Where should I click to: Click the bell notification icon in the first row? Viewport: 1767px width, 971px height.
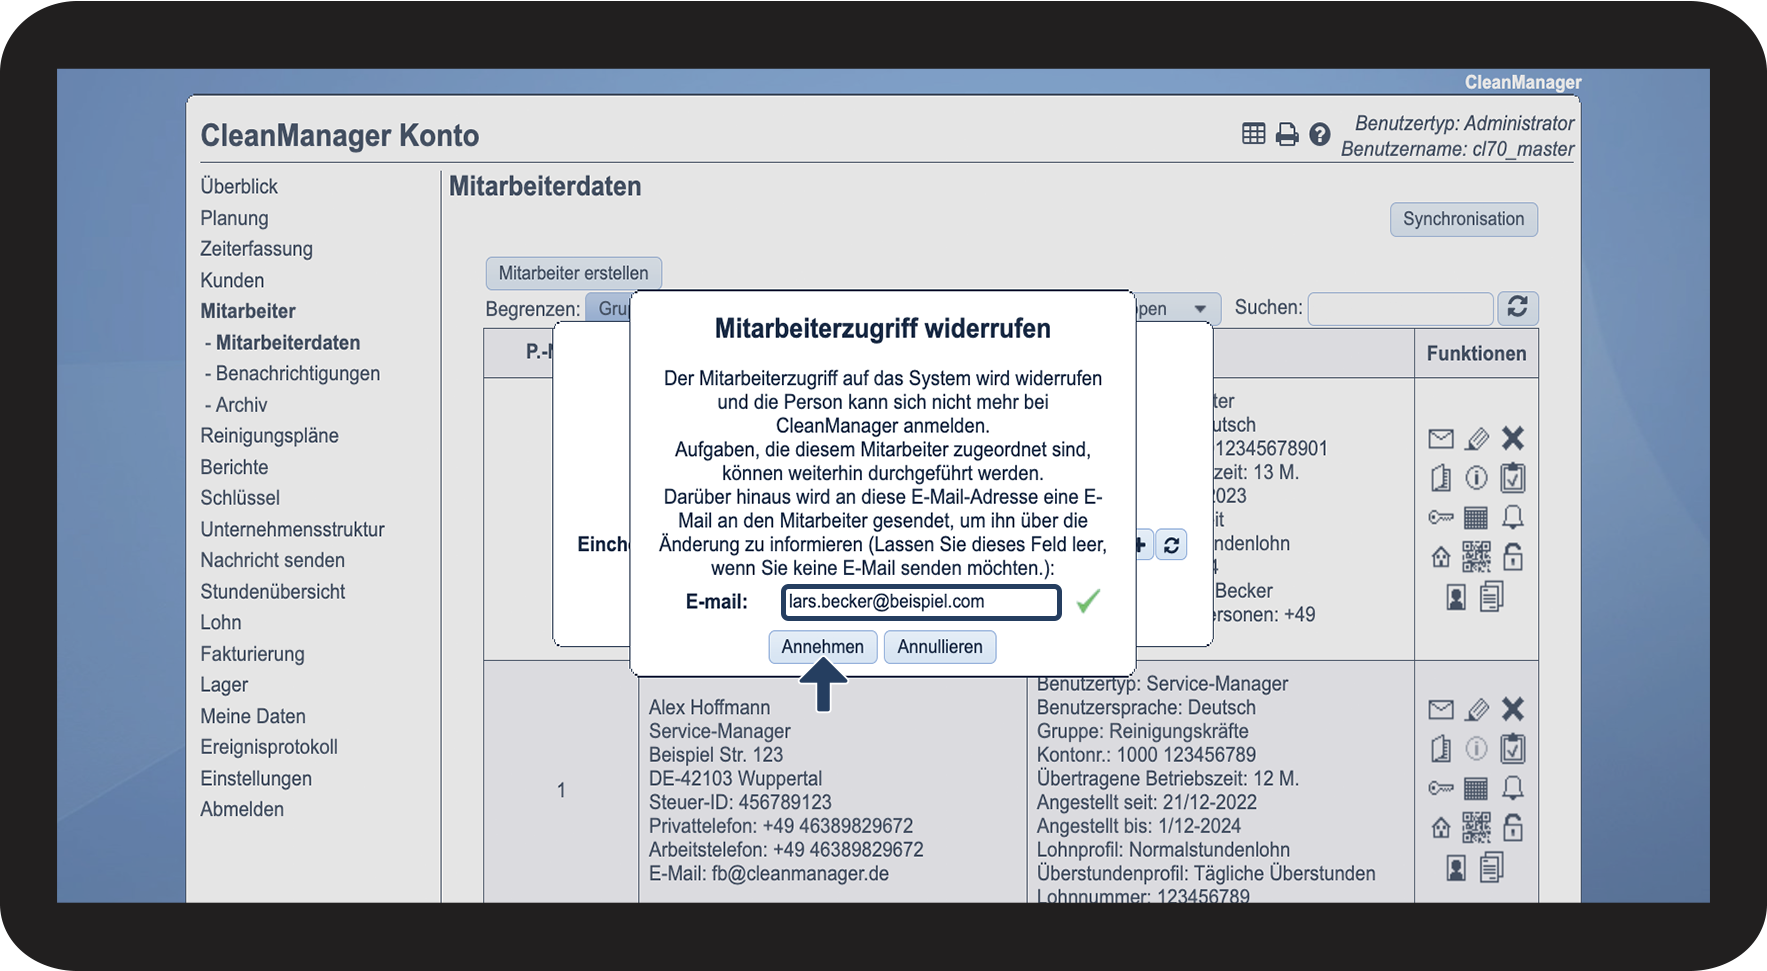[1513, 517]
